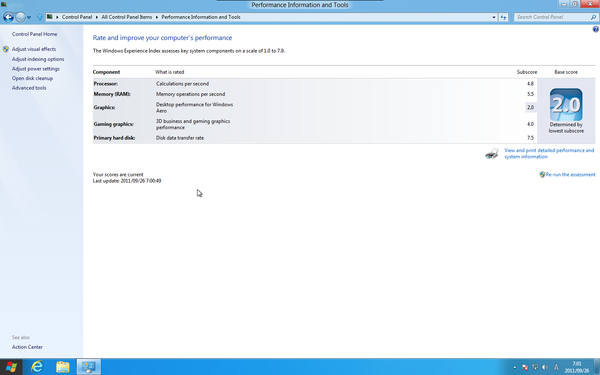Click the Control Panel icon in address bar
The height and width of the screenshot is (375, 600).
coord(49,17)
